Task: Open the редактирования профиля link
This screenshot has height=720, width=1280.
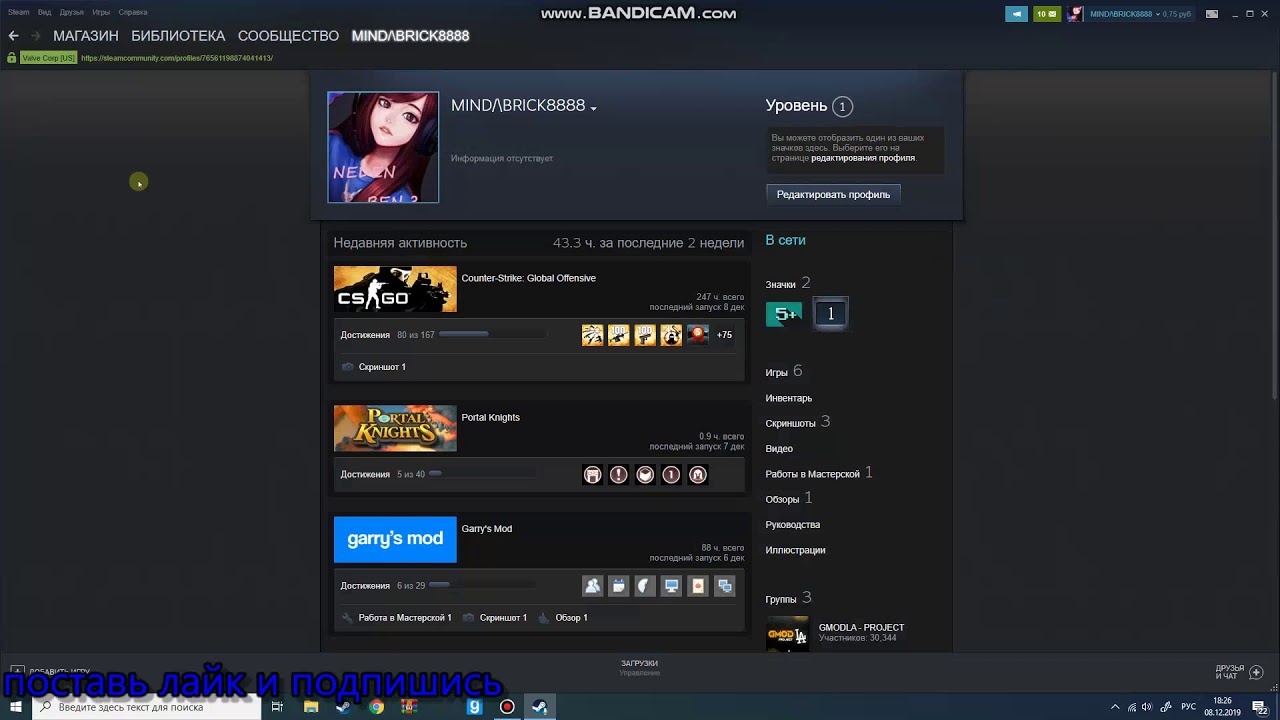Action: (x=862, y=158)
